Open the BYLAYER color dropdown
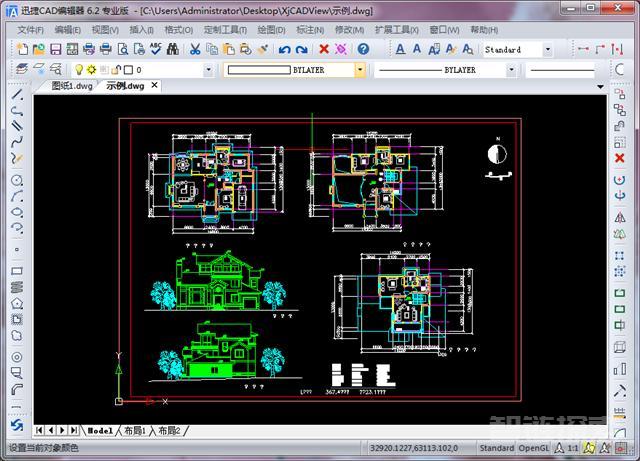Viewport: 640px width, 461px height. [360, 70]
